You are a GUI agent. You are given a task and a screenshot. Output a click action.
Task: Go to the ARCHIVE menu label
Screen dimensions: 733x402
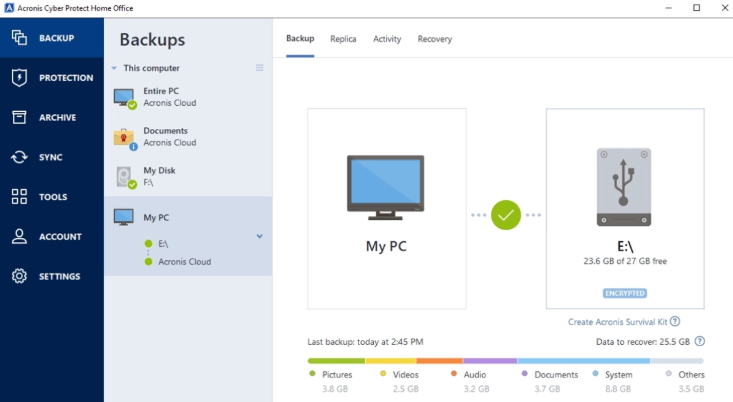coord(57,118)
